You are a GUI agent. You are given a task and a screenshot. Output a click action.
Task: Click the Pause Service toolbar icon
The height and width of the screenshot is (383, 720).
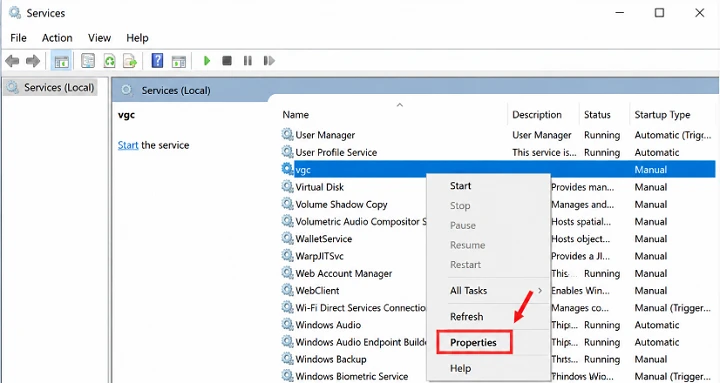(x=248, y=61)
